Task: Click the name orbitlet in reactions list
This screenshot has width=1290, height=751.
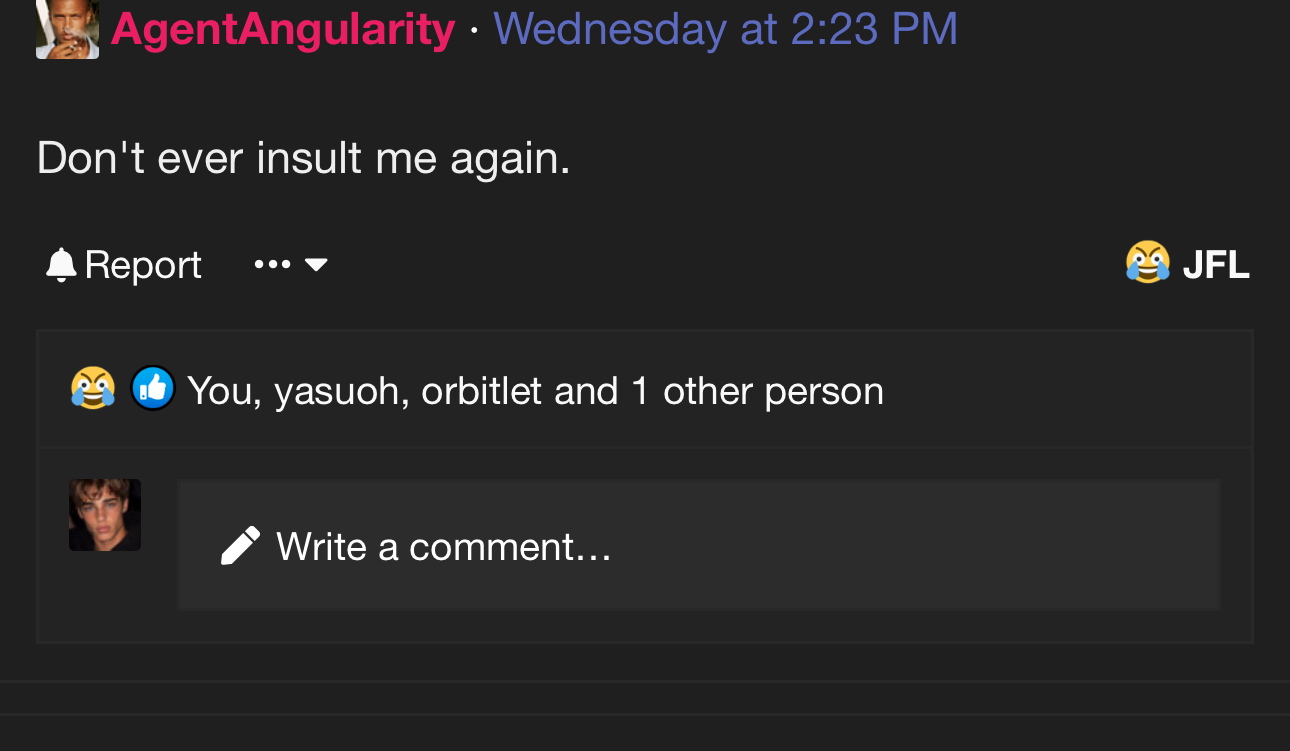Action: pos(482,391)
